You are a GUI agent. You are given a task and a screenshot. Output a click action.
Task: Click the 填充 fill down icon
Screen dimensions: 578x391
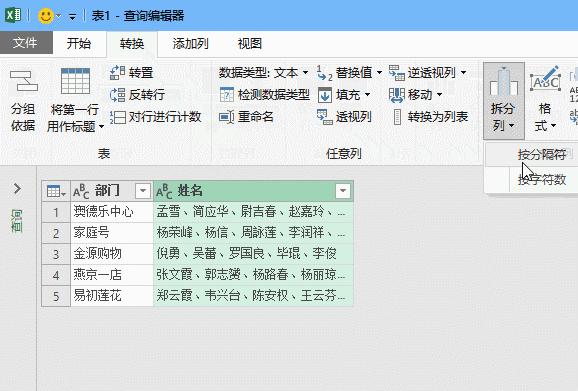[325, 95]
